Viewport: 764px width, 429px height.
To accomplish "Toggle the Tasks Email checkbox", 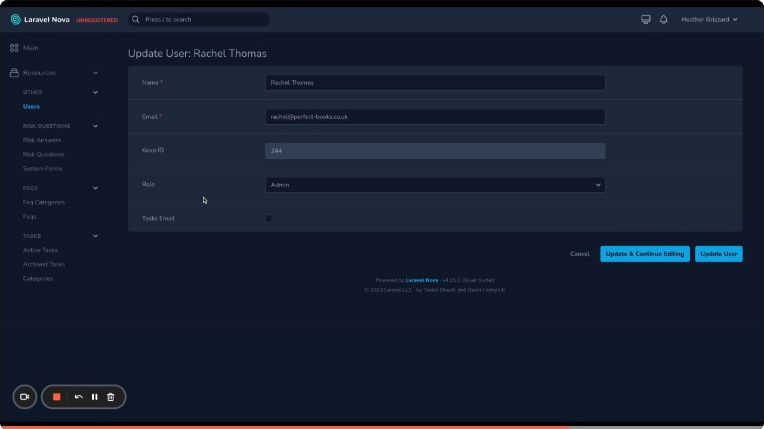I will 268,218.
